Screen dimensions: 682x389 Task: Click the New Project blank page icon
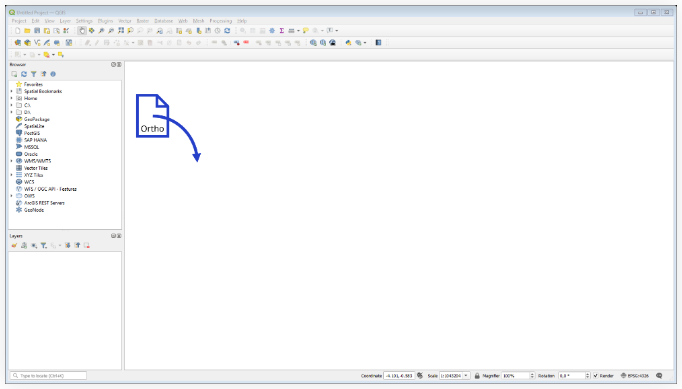point(17,30)
